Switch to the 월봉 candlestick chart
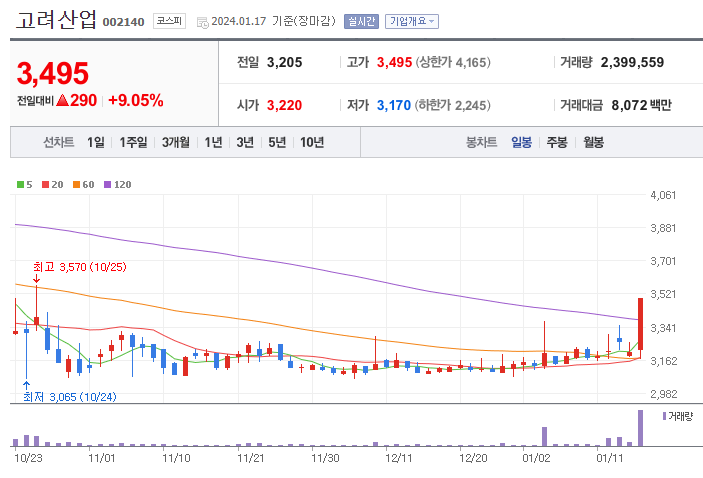Viewport: 703px width, 478px height. coord(593,142)
